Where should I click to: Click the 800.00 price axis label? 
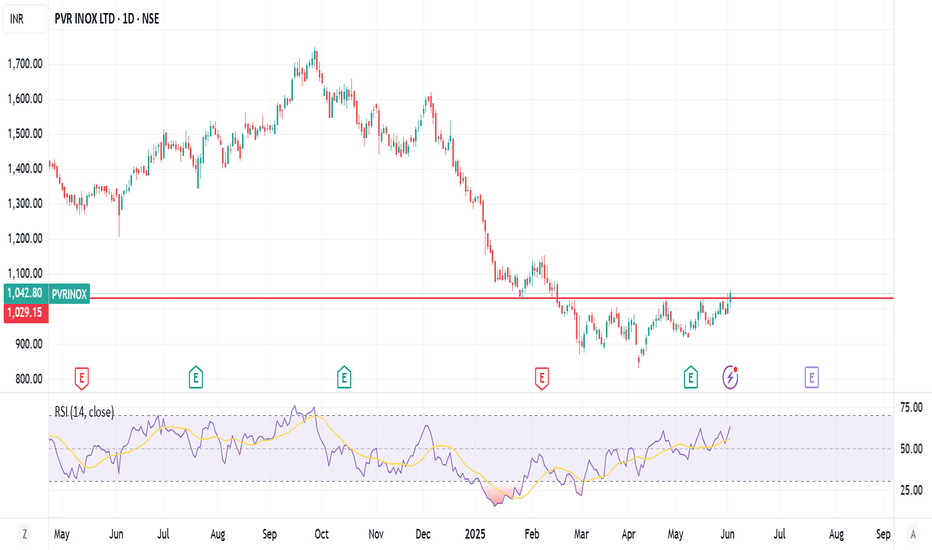pyautogui.click(x=28, y=379)
